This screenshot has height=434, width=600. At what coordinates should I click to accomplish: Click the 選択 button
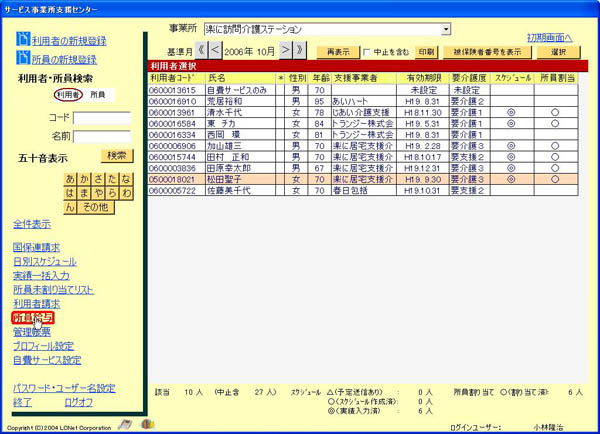(558, 52)
